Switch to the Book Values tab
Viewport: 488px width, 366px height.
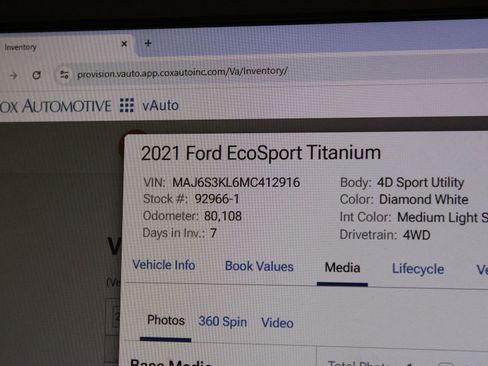pos(259,266)
